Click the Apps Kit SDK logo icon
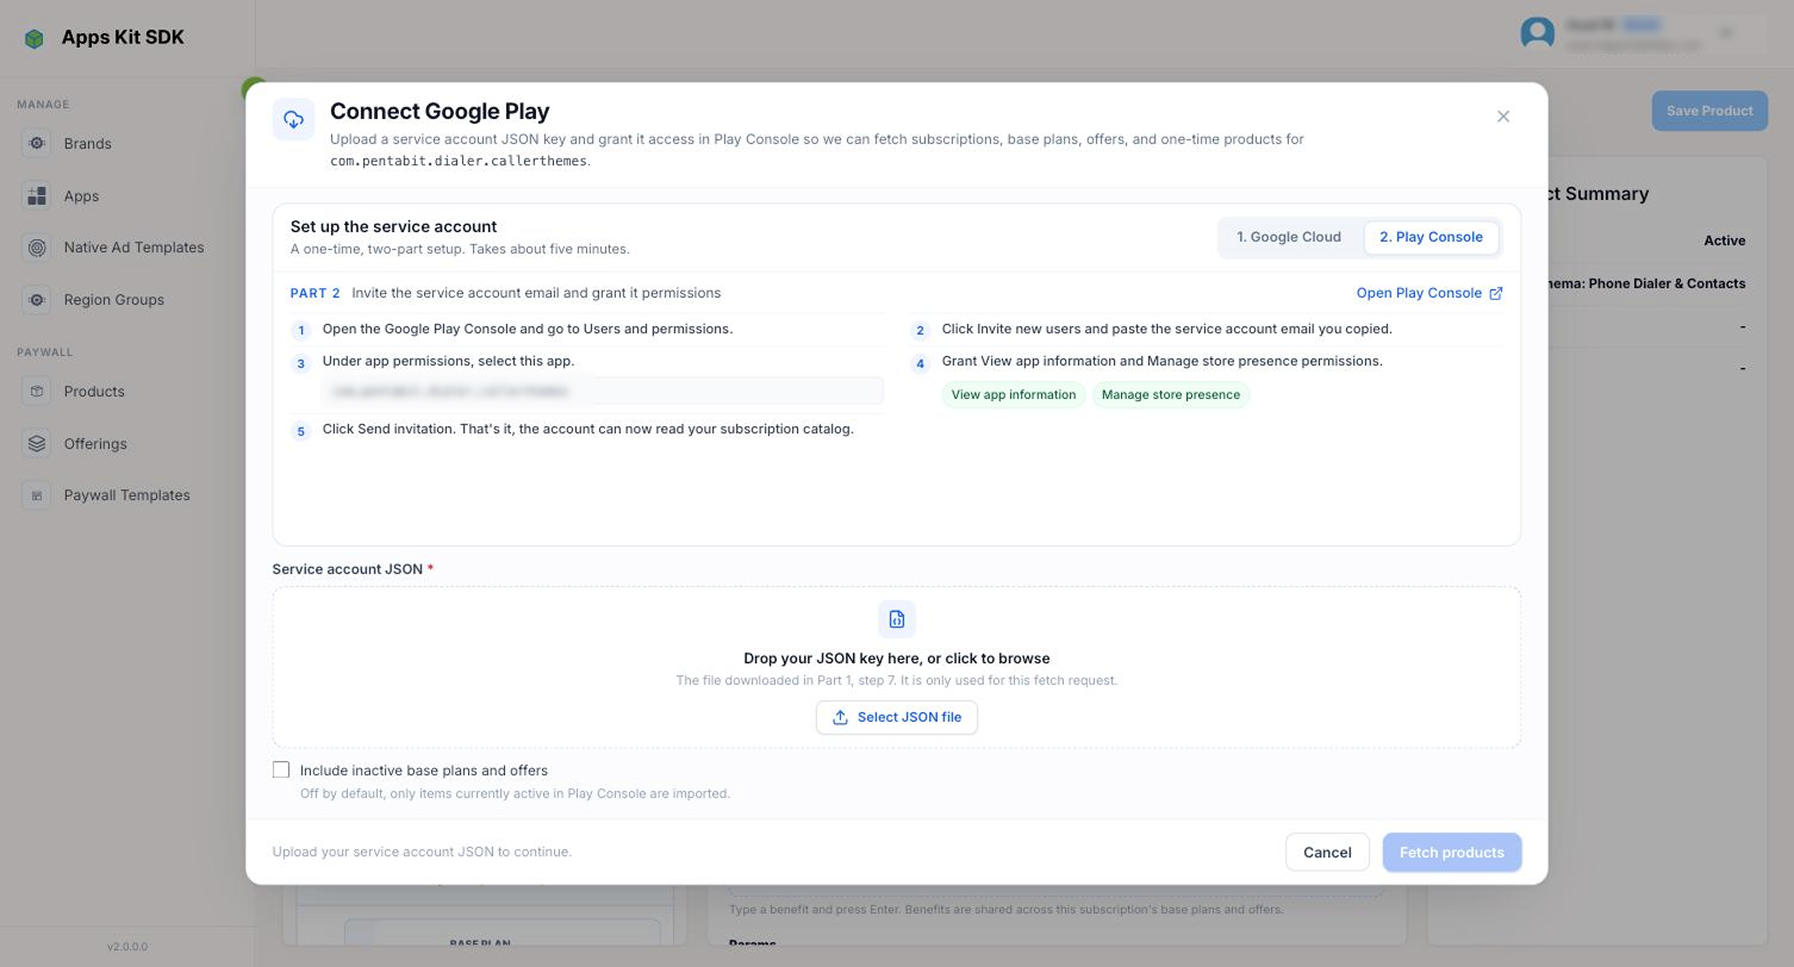Screen dimensions: 1794x967 (x=34, y=38)
